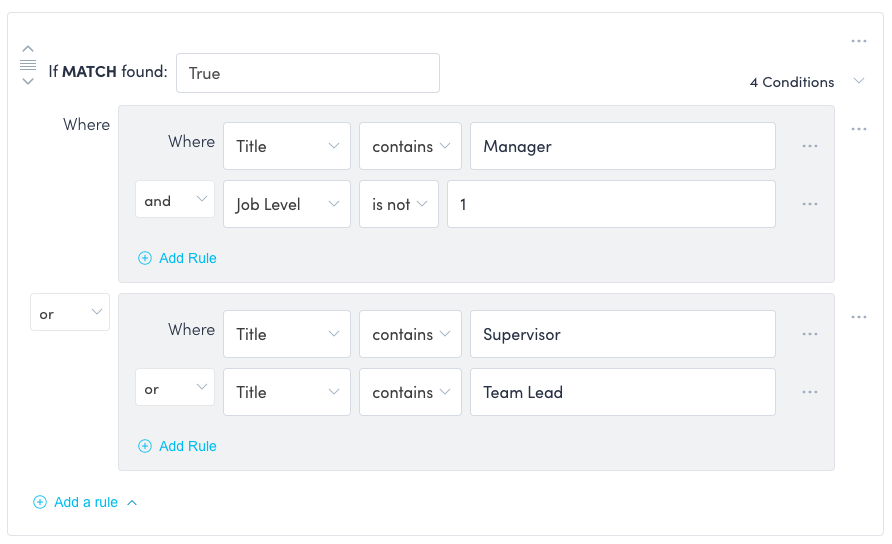Open the 'or' dropdown between rule groups

(70, 313)
